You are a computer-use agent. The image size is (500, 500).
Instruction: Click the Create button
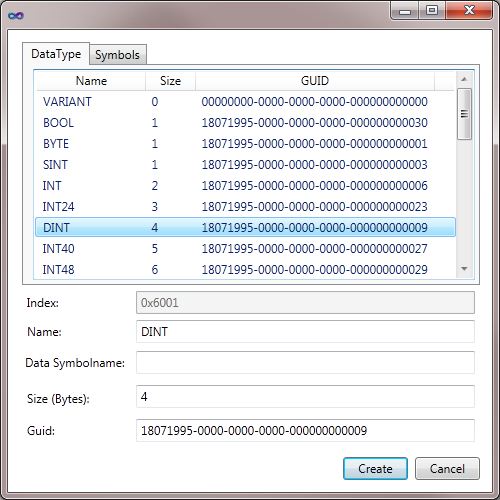click(x=375, y=468)
